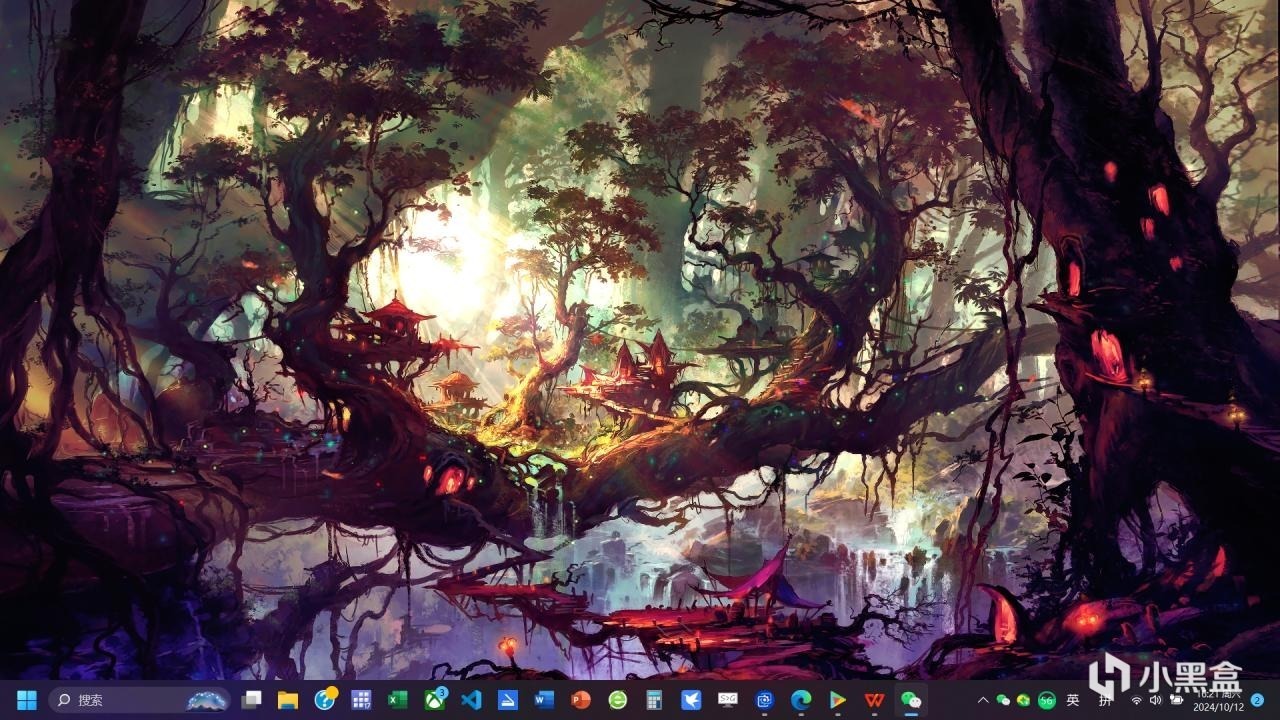
Task: Open Xbox app with badge 3
Action: tap(435, 699)
